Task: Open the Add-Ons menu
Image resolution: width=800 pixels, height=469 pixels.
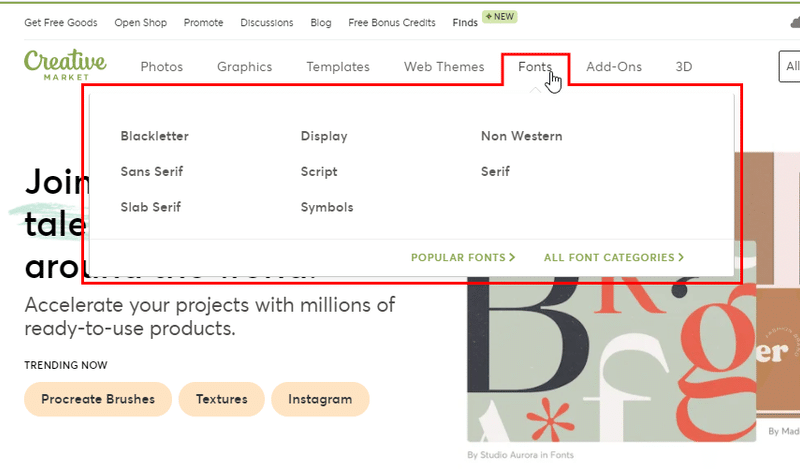Action: 614,66
